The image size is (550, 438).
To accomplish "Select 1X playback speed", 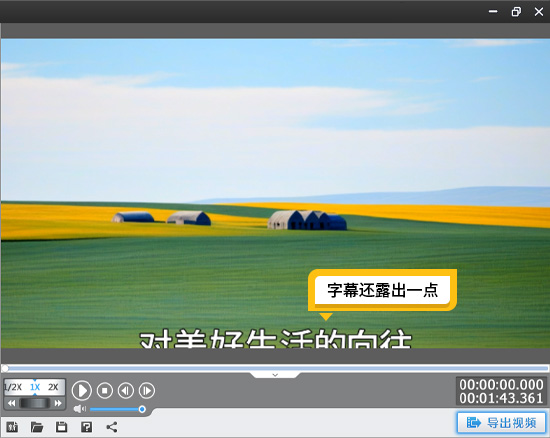I will (35, 387).
